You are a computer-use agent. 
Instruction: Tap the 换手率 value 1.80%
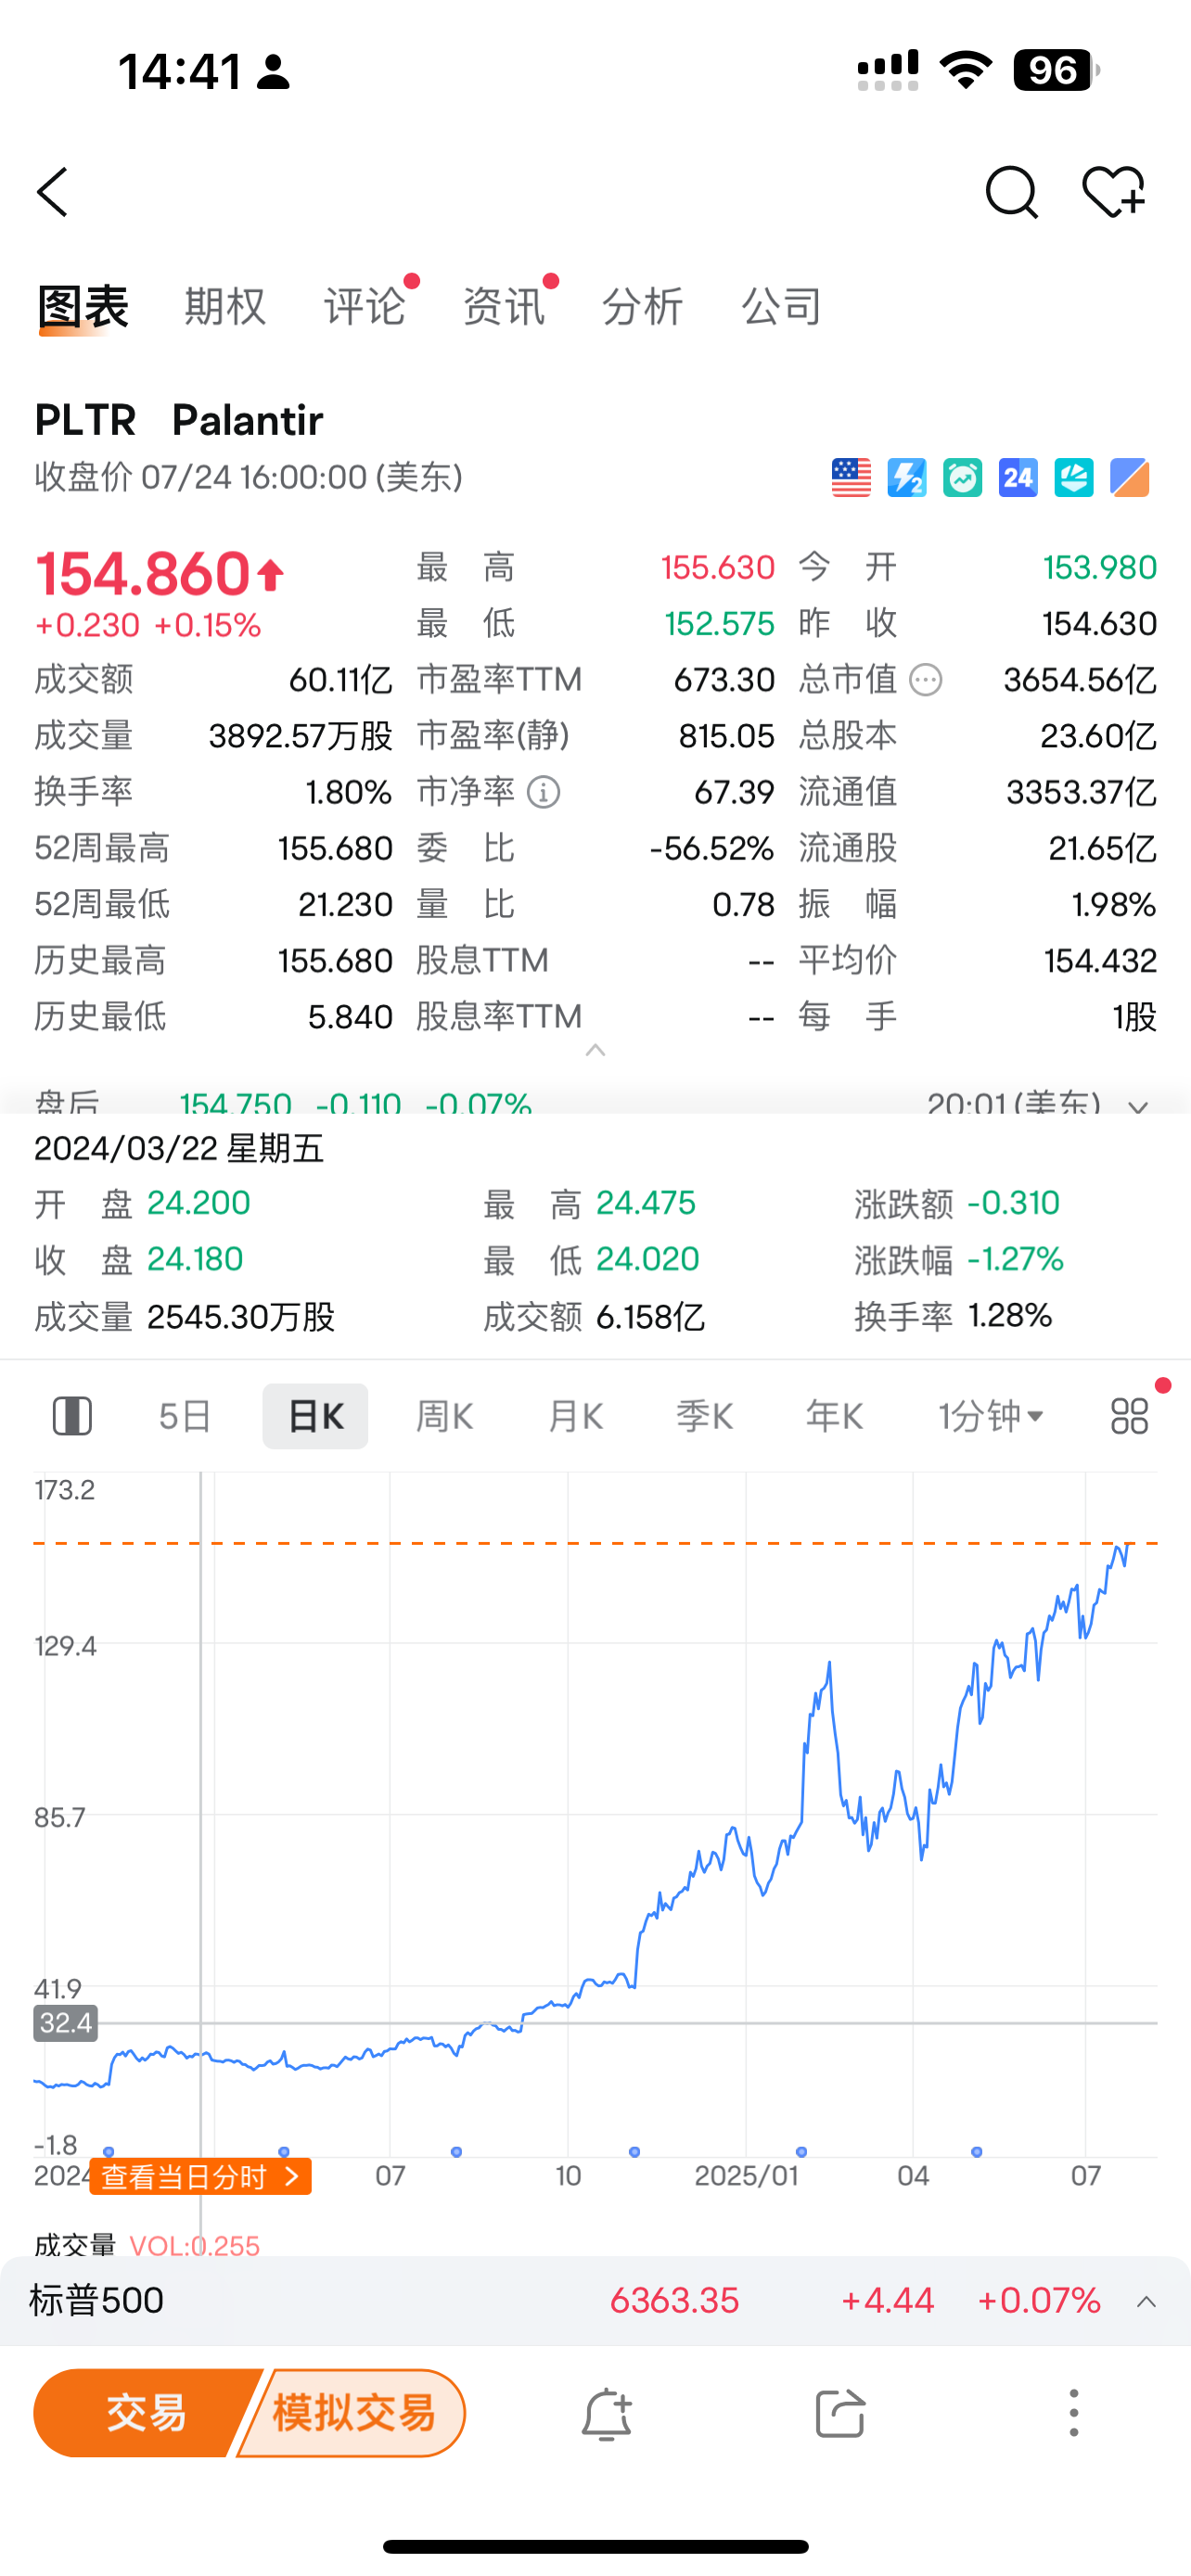point(348,792)
